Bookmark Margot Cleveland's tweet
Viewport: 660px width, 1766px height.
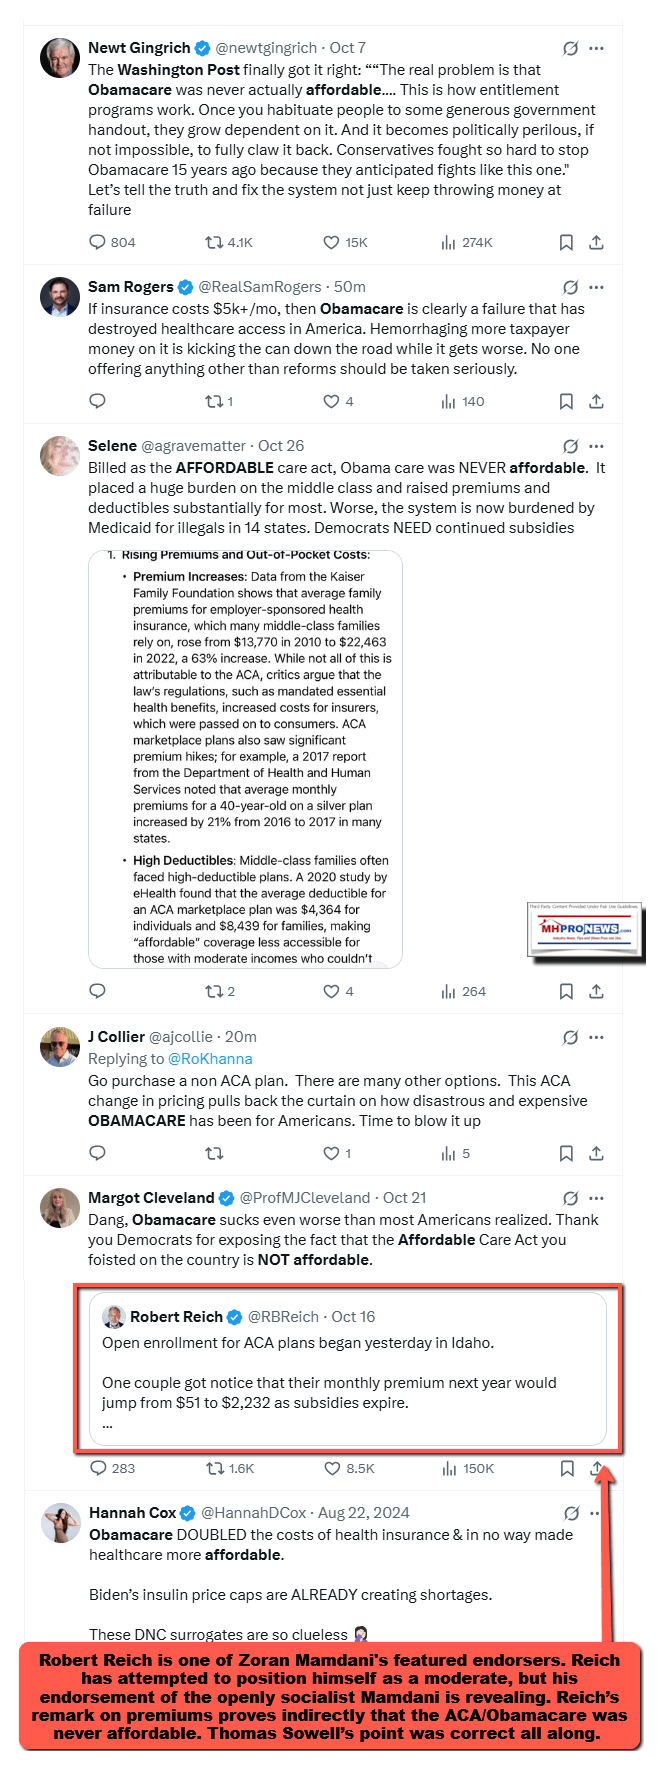click(567, 1468)
